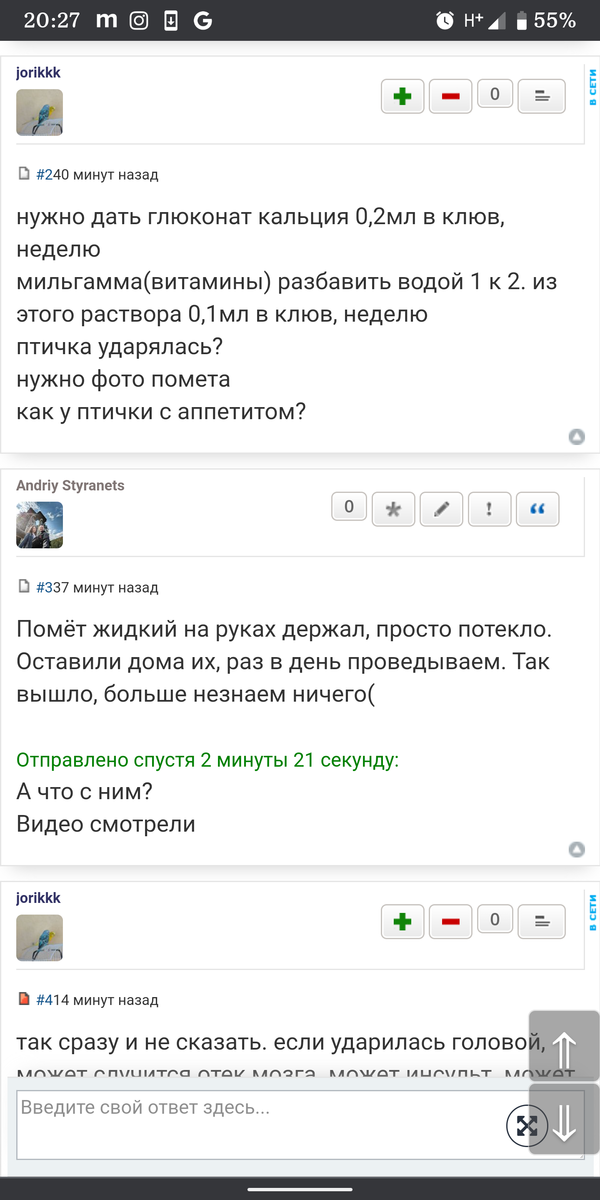Open the options menu on post #2

(x=542, y=97)
